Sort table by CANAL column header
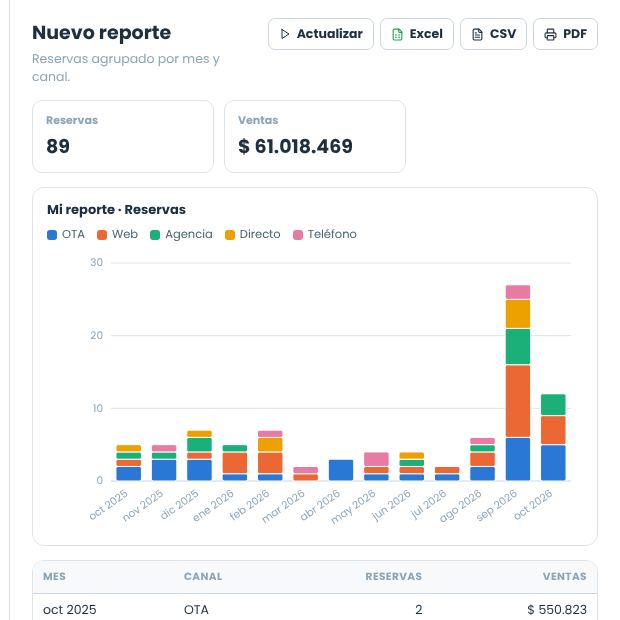Image resolution: width=620 pixels, height=620 pixels. click(x=203, y=576)
